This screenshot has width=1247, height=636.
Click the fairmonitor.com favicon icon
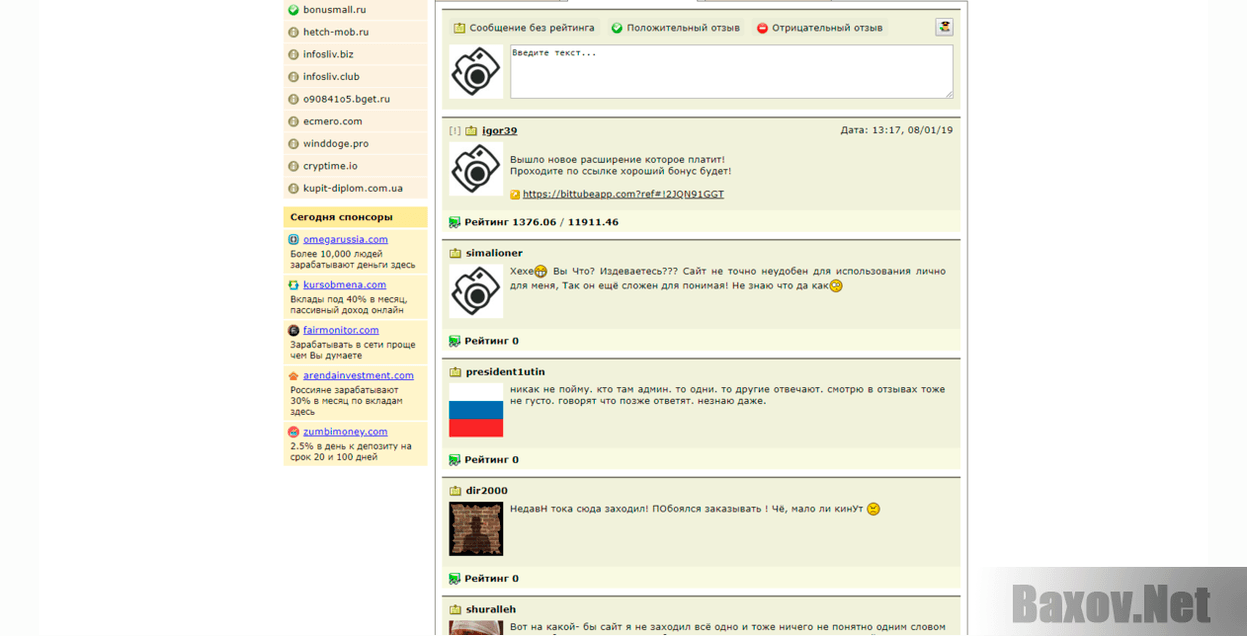[294, 331]
